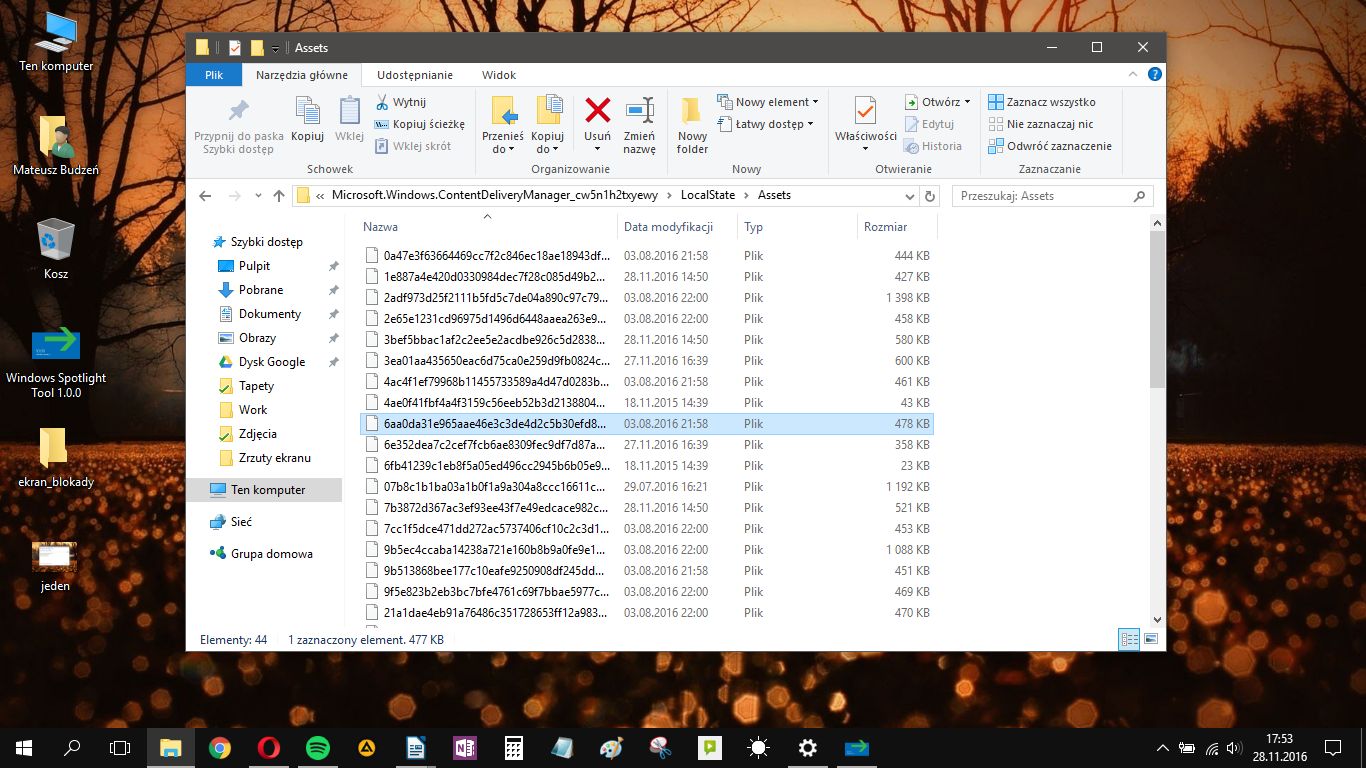Image resolution: width=1366 pixels, height=768 pixels.
Task: Click Kopiuj ścieżkę button
Action: (x=420, y=124)
